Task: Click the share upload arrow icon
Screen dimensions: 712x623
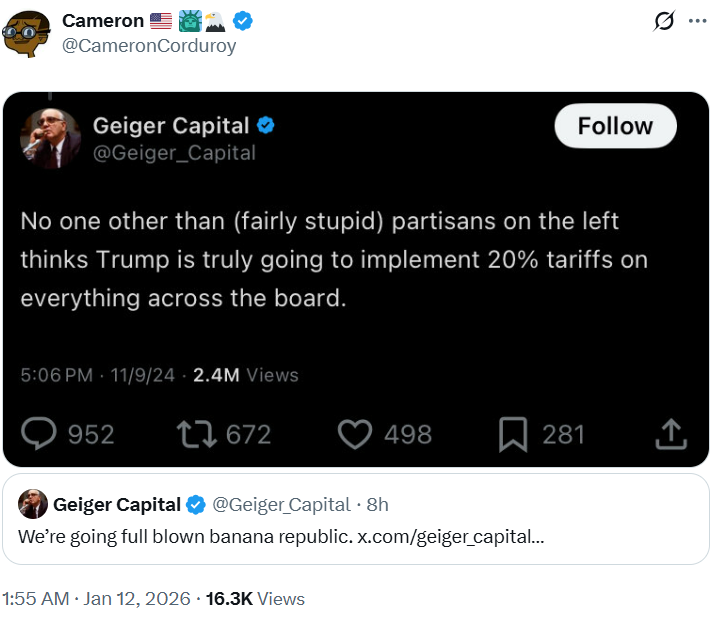Action: 670,434
